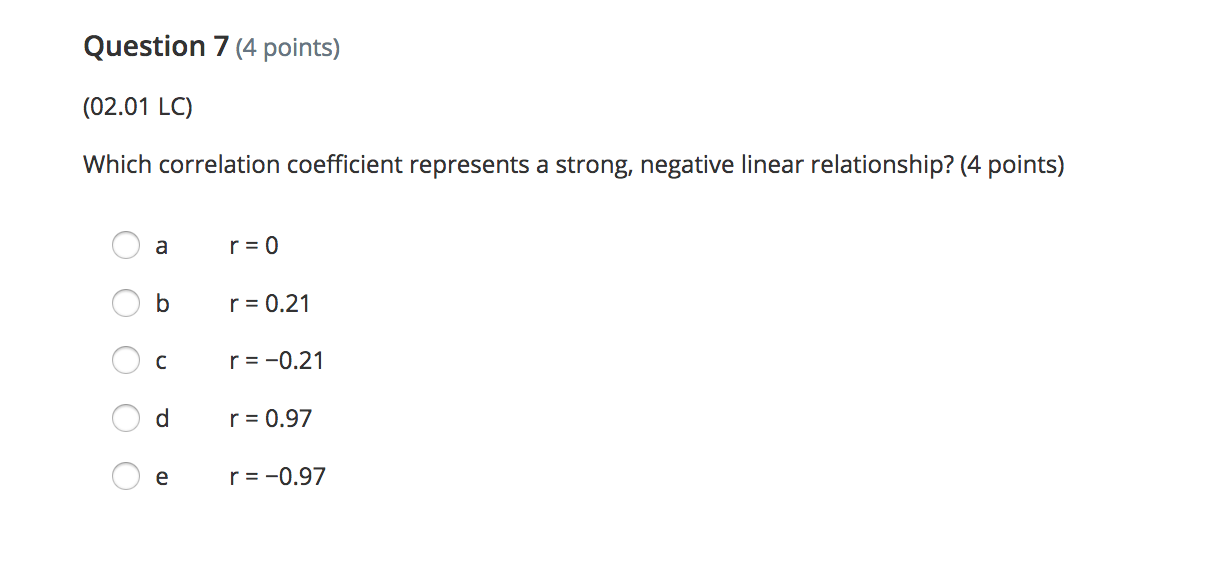Select radio button for option a

tap(126, 245)
